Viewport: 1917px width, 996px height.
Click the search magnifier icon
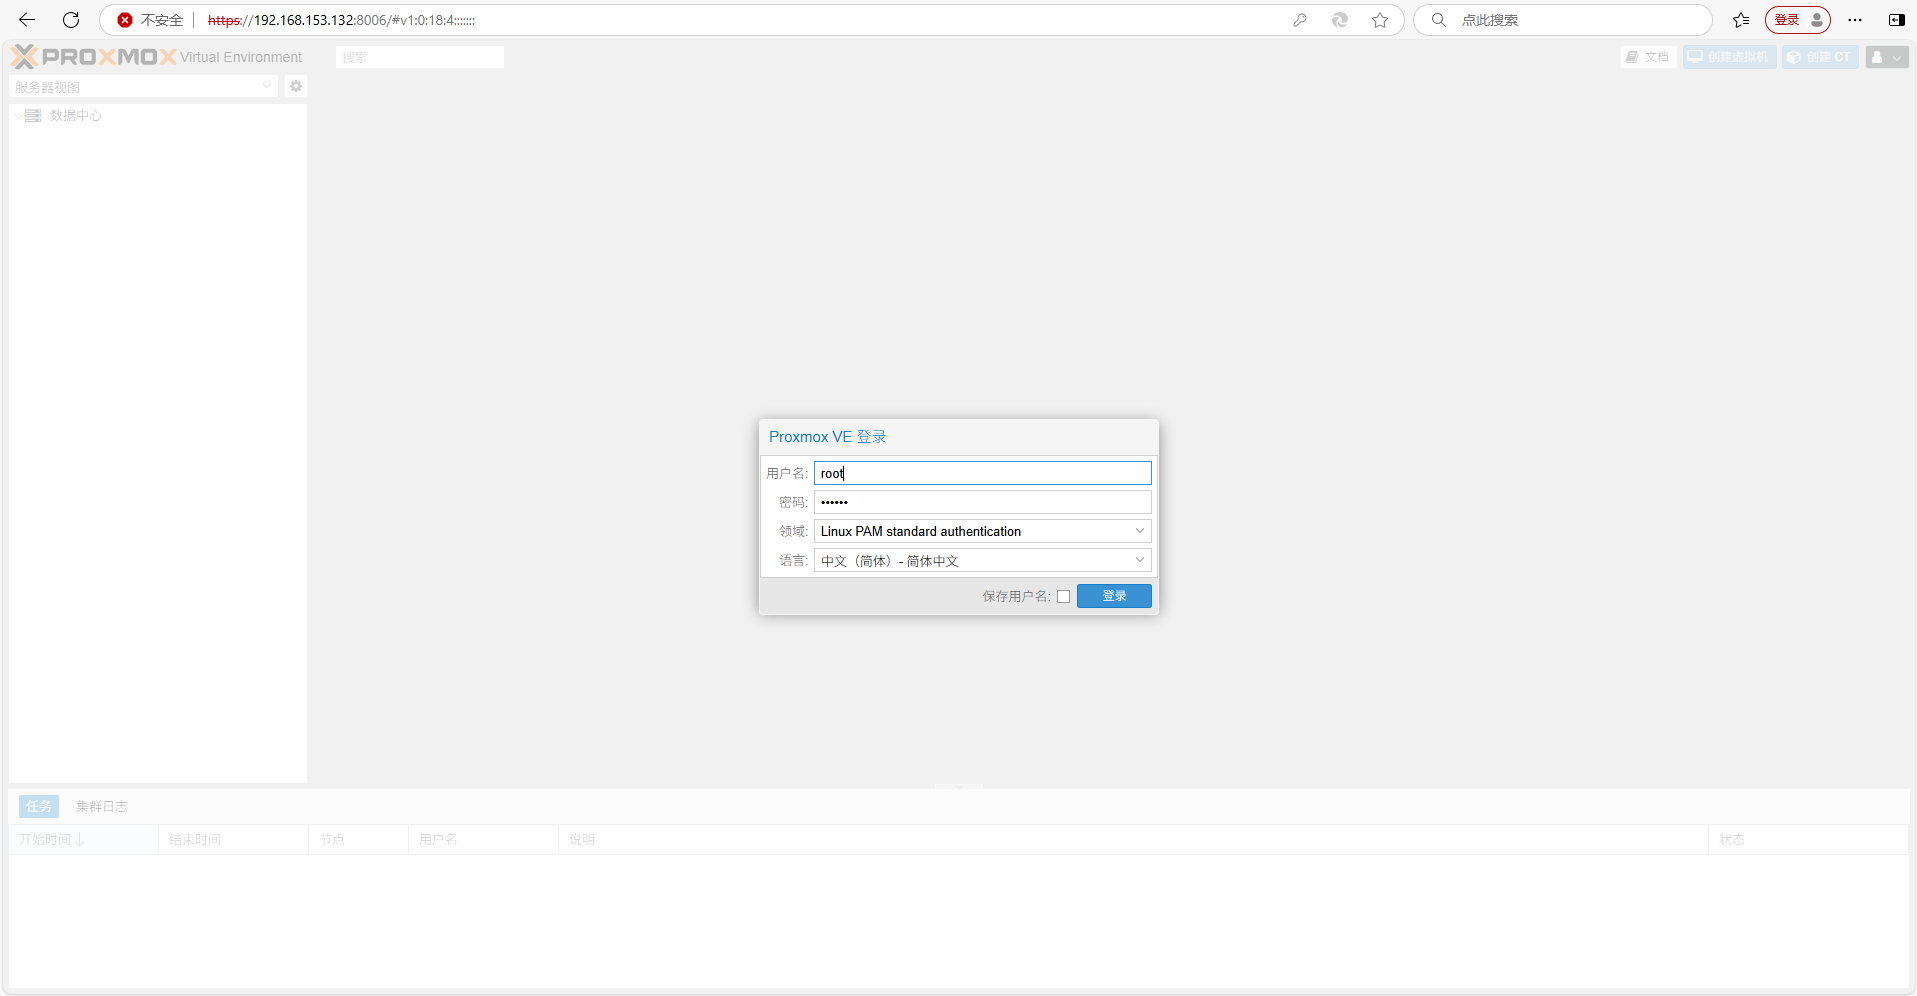1439,20
